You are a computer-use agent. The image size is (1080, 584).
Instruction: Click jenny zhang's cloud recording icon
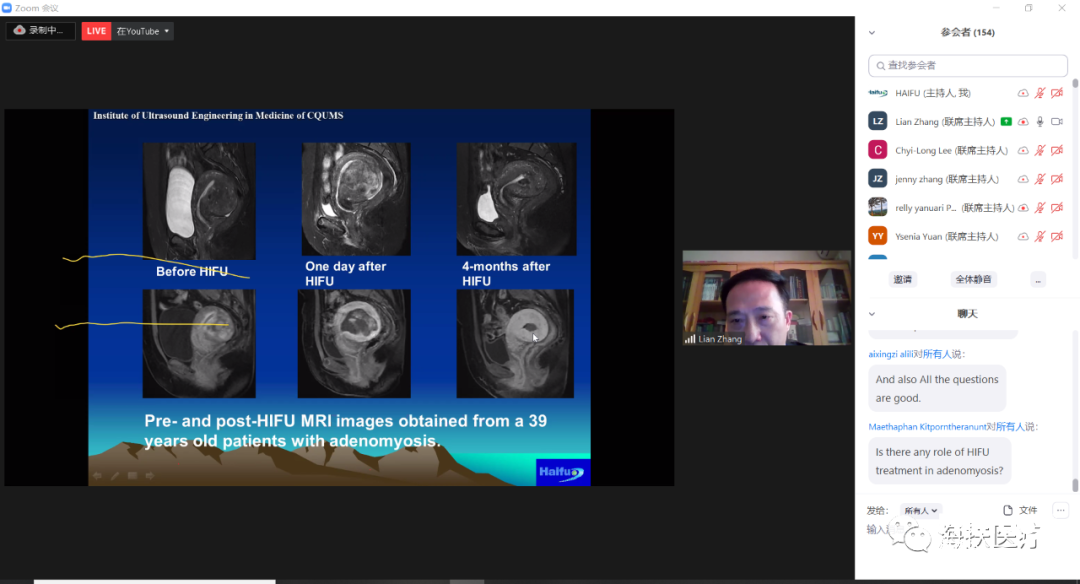[x=1023, y=179]
